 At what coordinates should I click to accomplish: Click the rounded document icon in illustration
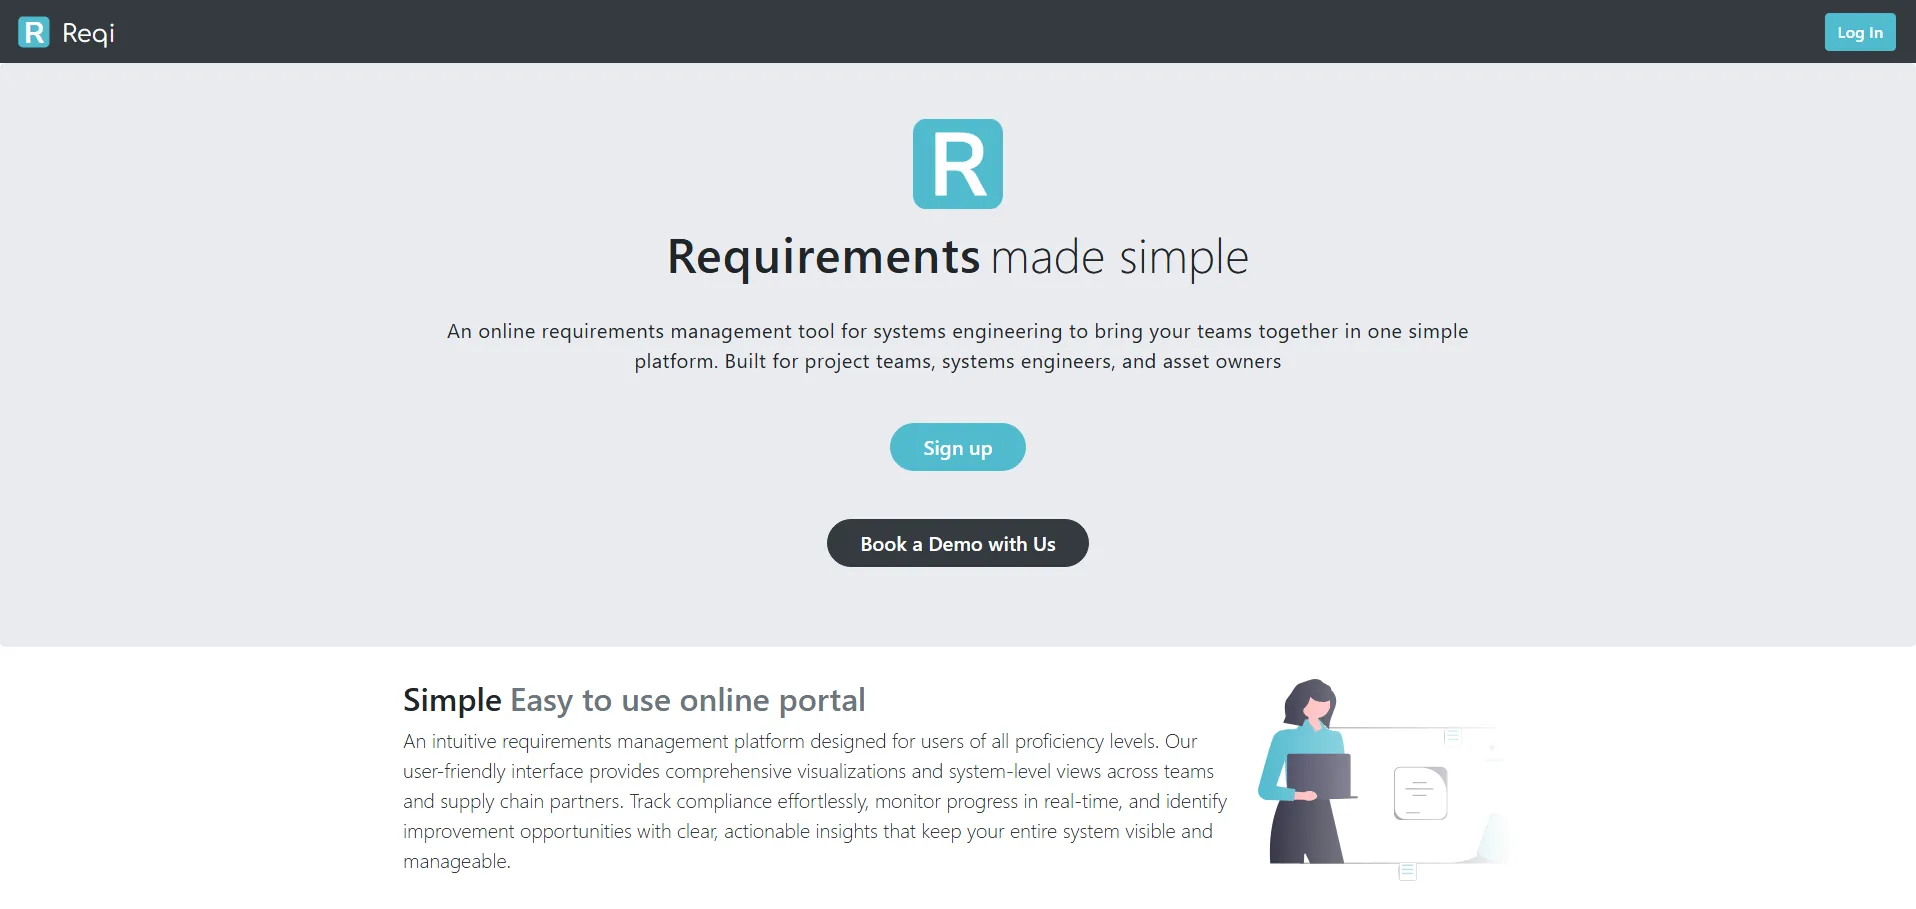[1420, 793]
